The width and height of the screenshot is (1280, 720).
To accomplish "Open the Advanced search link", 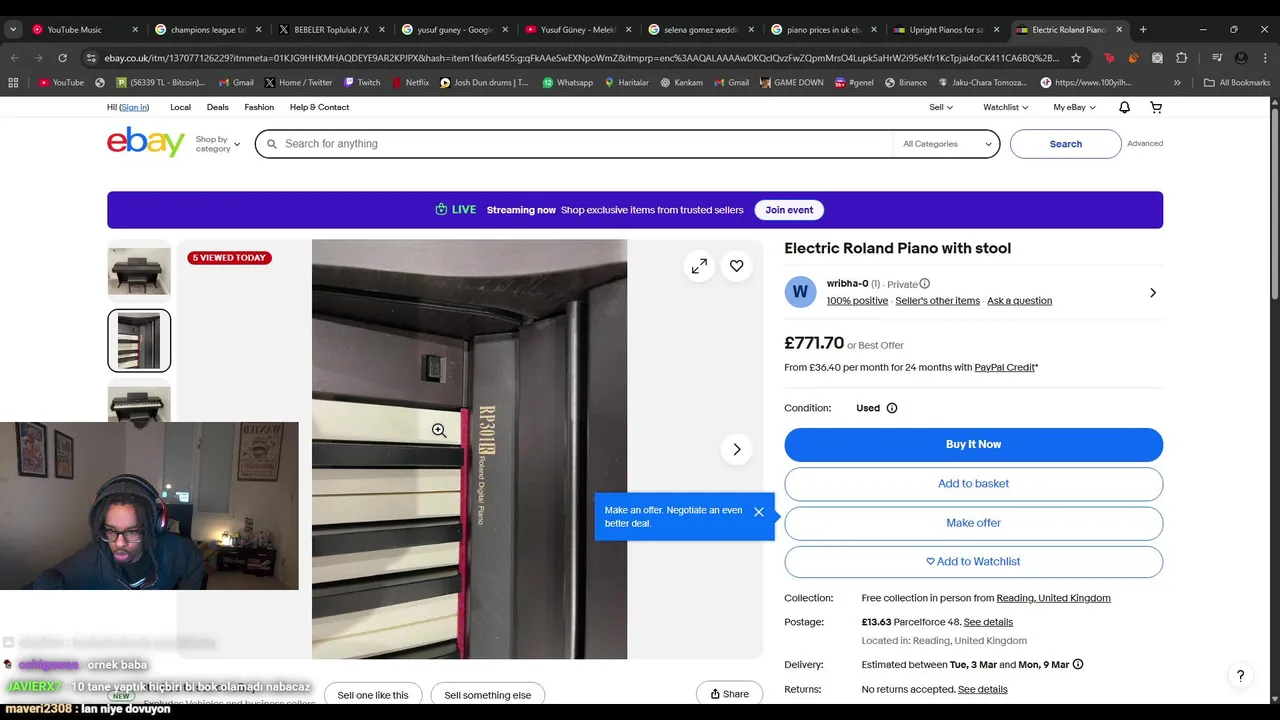I will coord(1145,144).
